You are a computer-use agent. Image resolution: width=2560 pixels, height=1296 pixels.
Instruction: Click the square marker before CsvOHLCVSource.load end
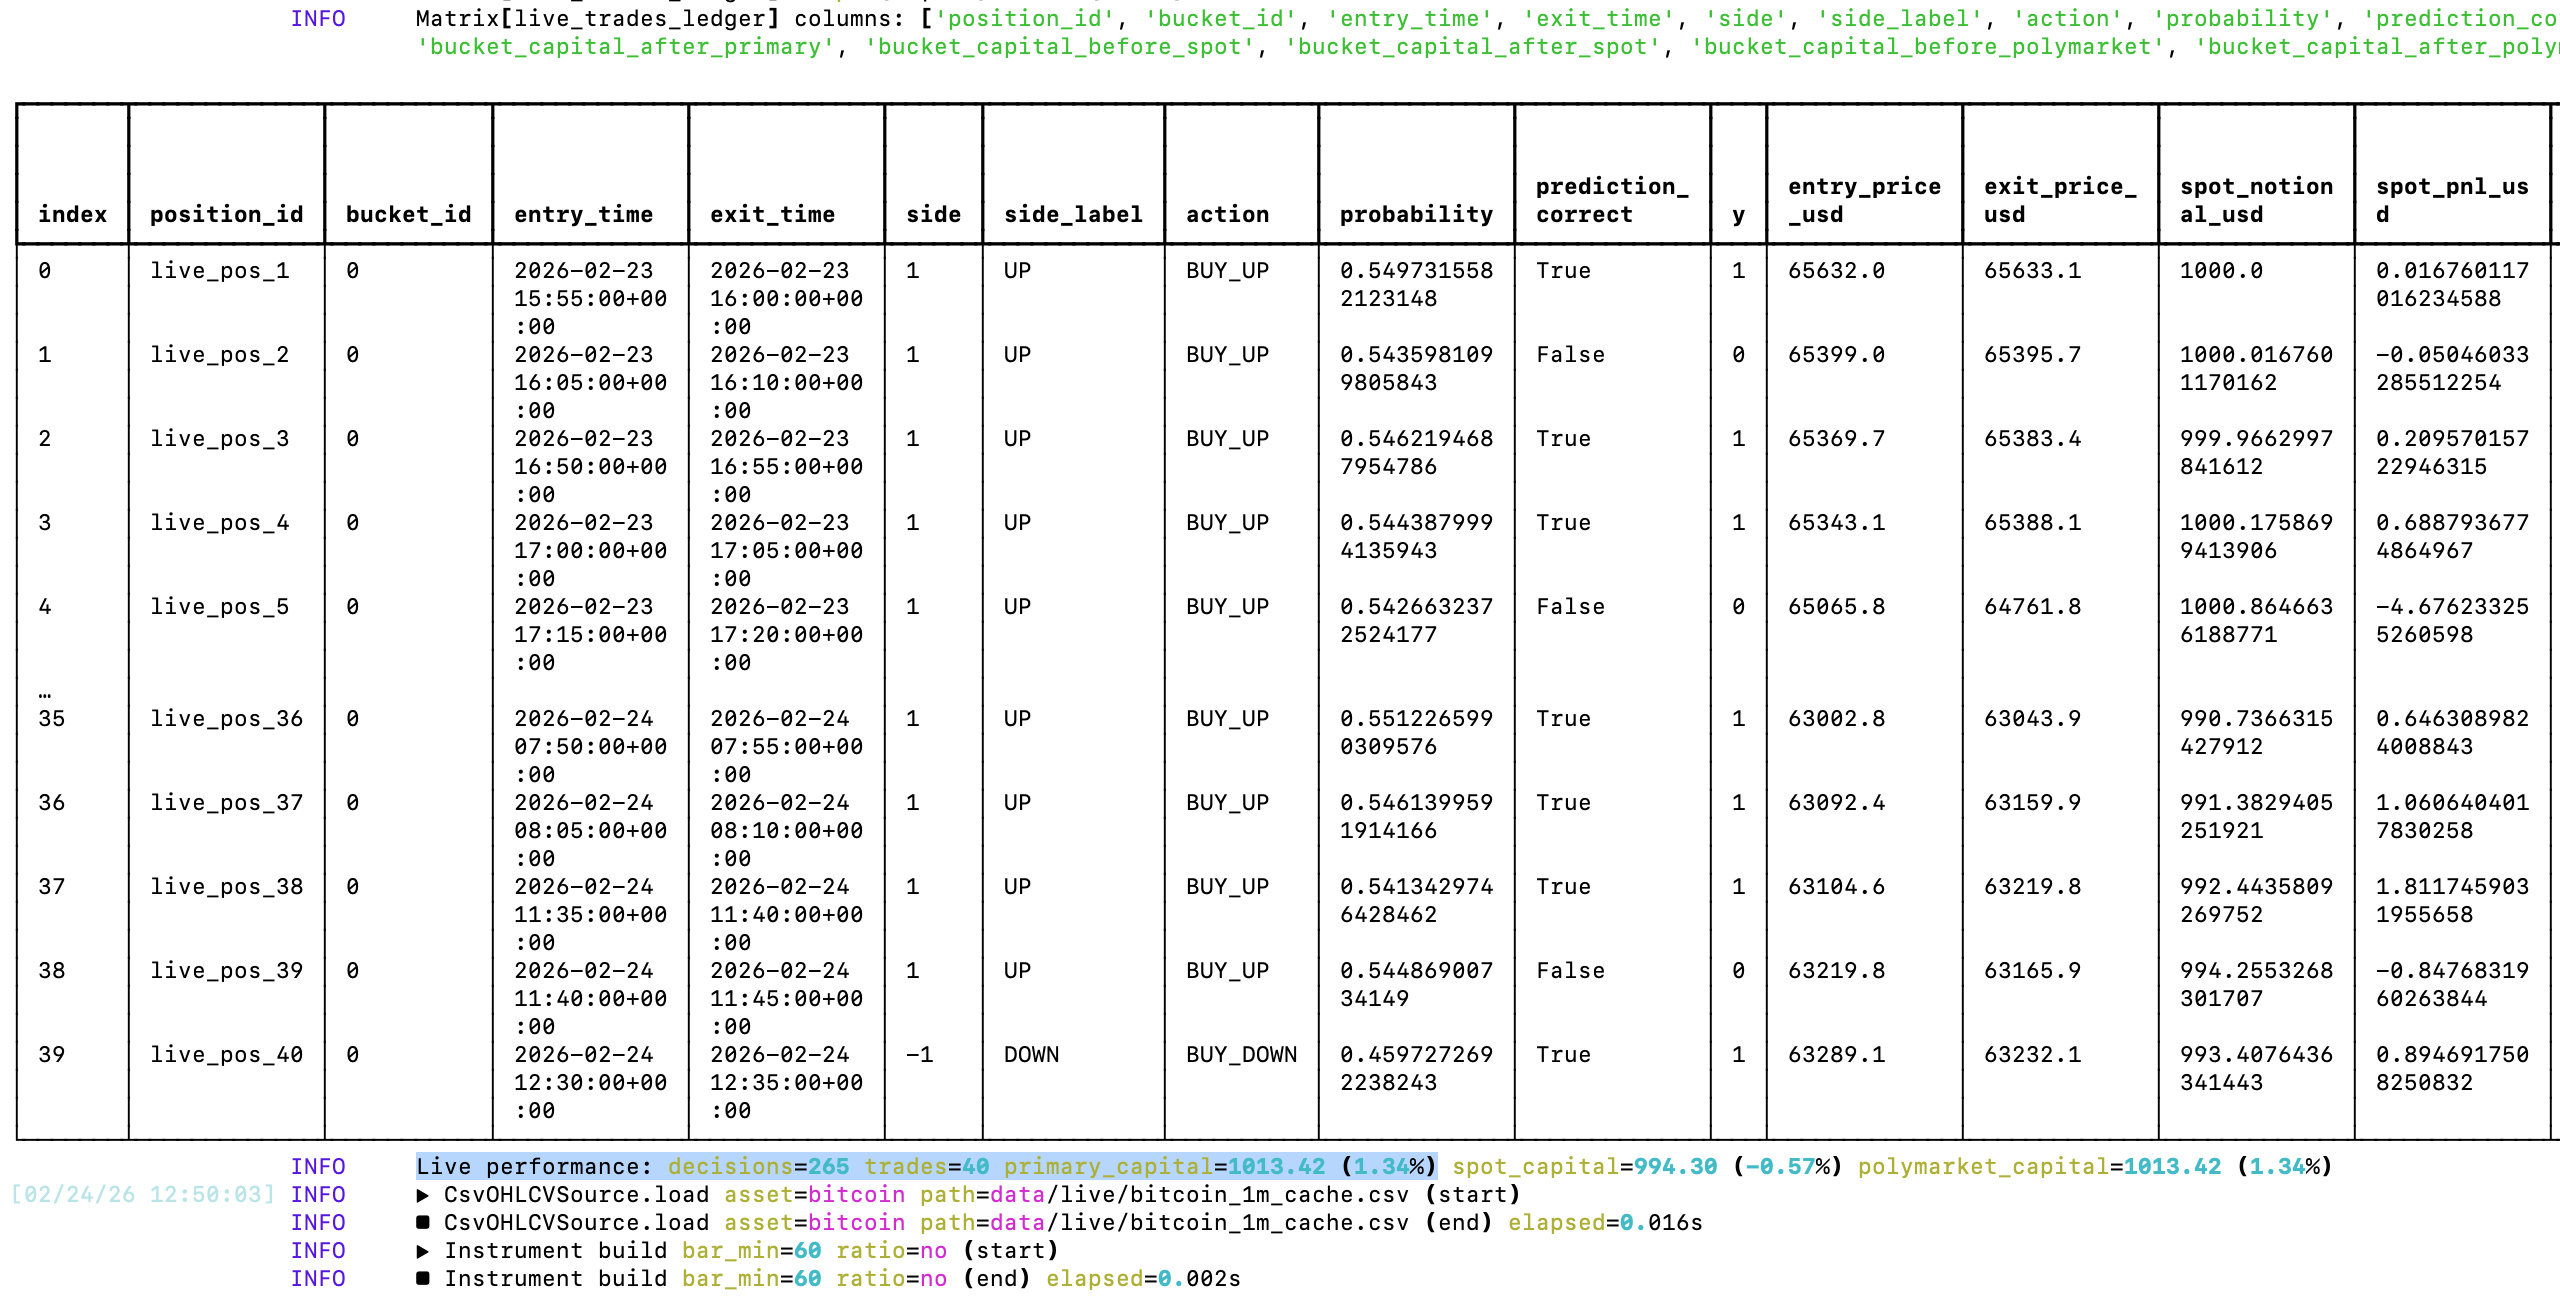click(423, 1222)
